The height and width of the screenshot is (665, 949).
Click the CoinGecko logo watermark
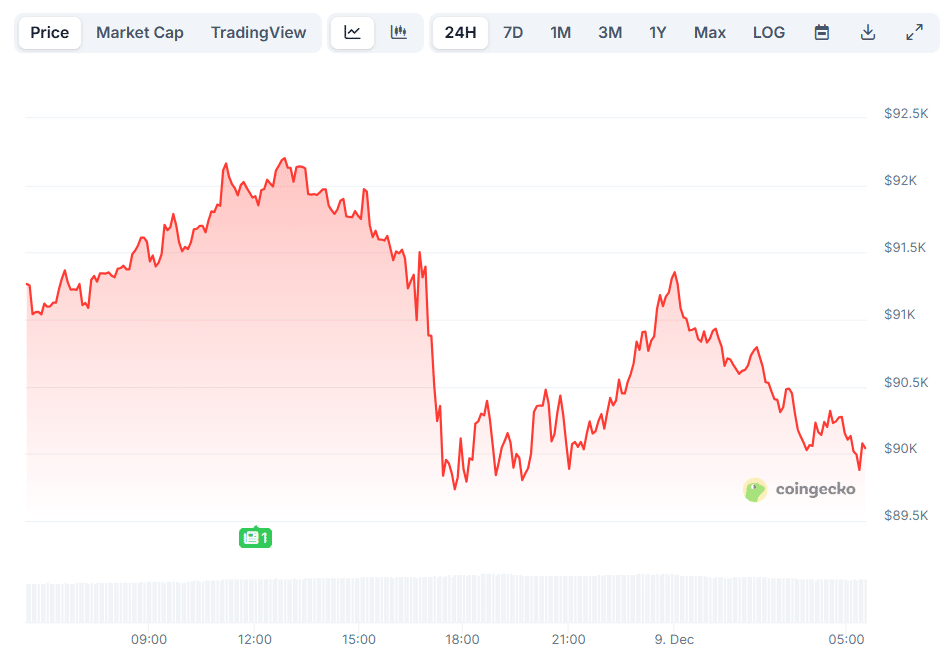coord(800,490)
